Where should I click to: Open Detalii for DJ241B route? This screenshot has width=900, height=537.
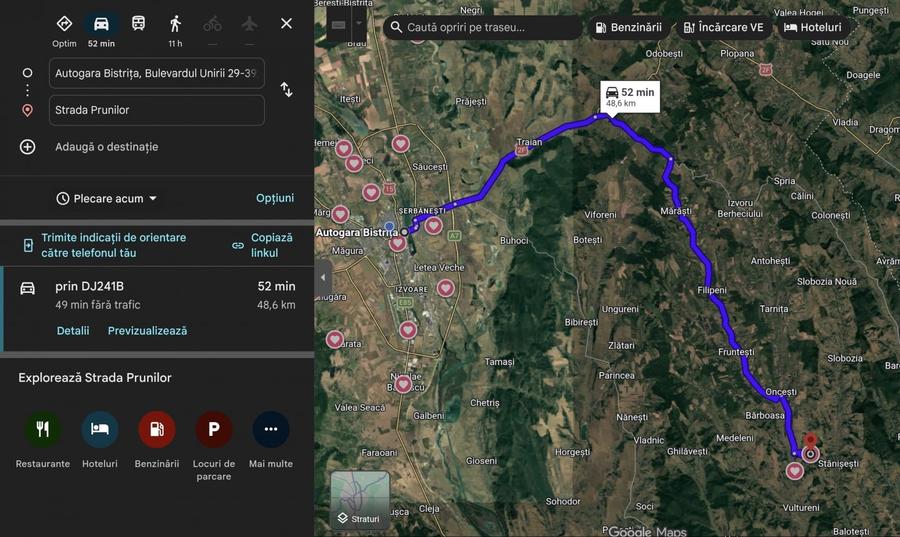[x=73, y=330]
